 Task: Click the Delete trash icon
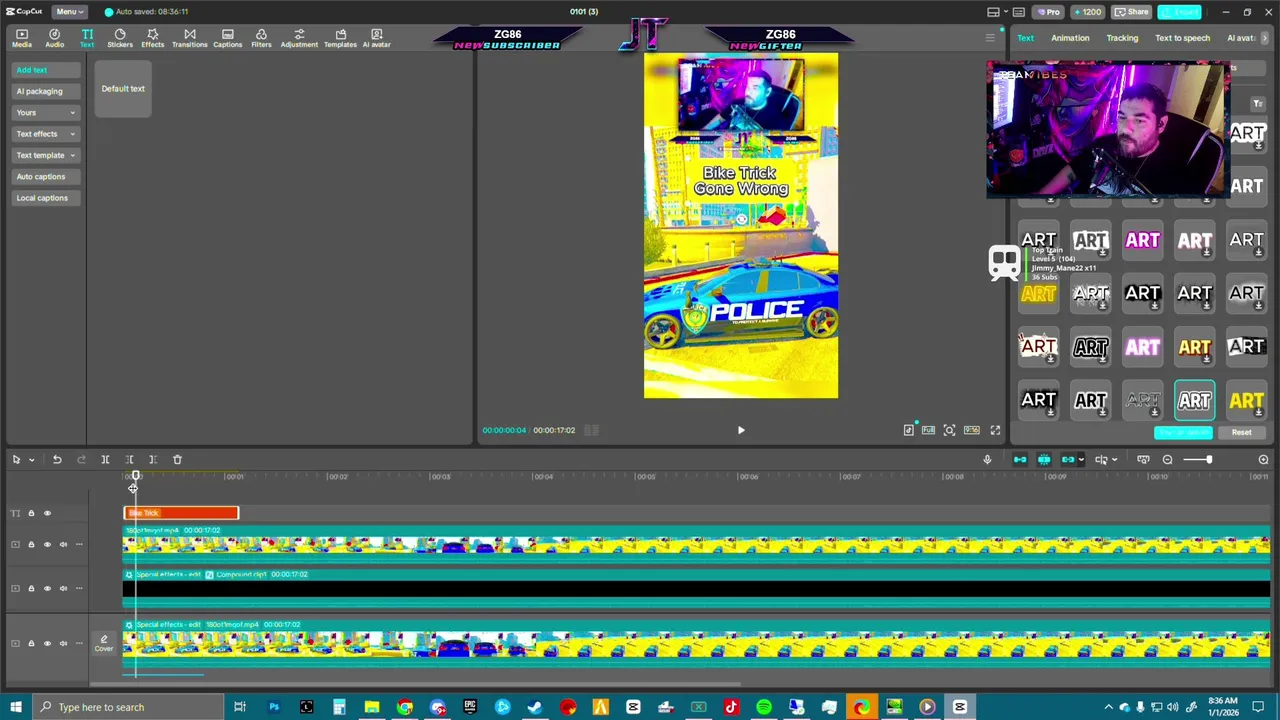click(177, 459)
